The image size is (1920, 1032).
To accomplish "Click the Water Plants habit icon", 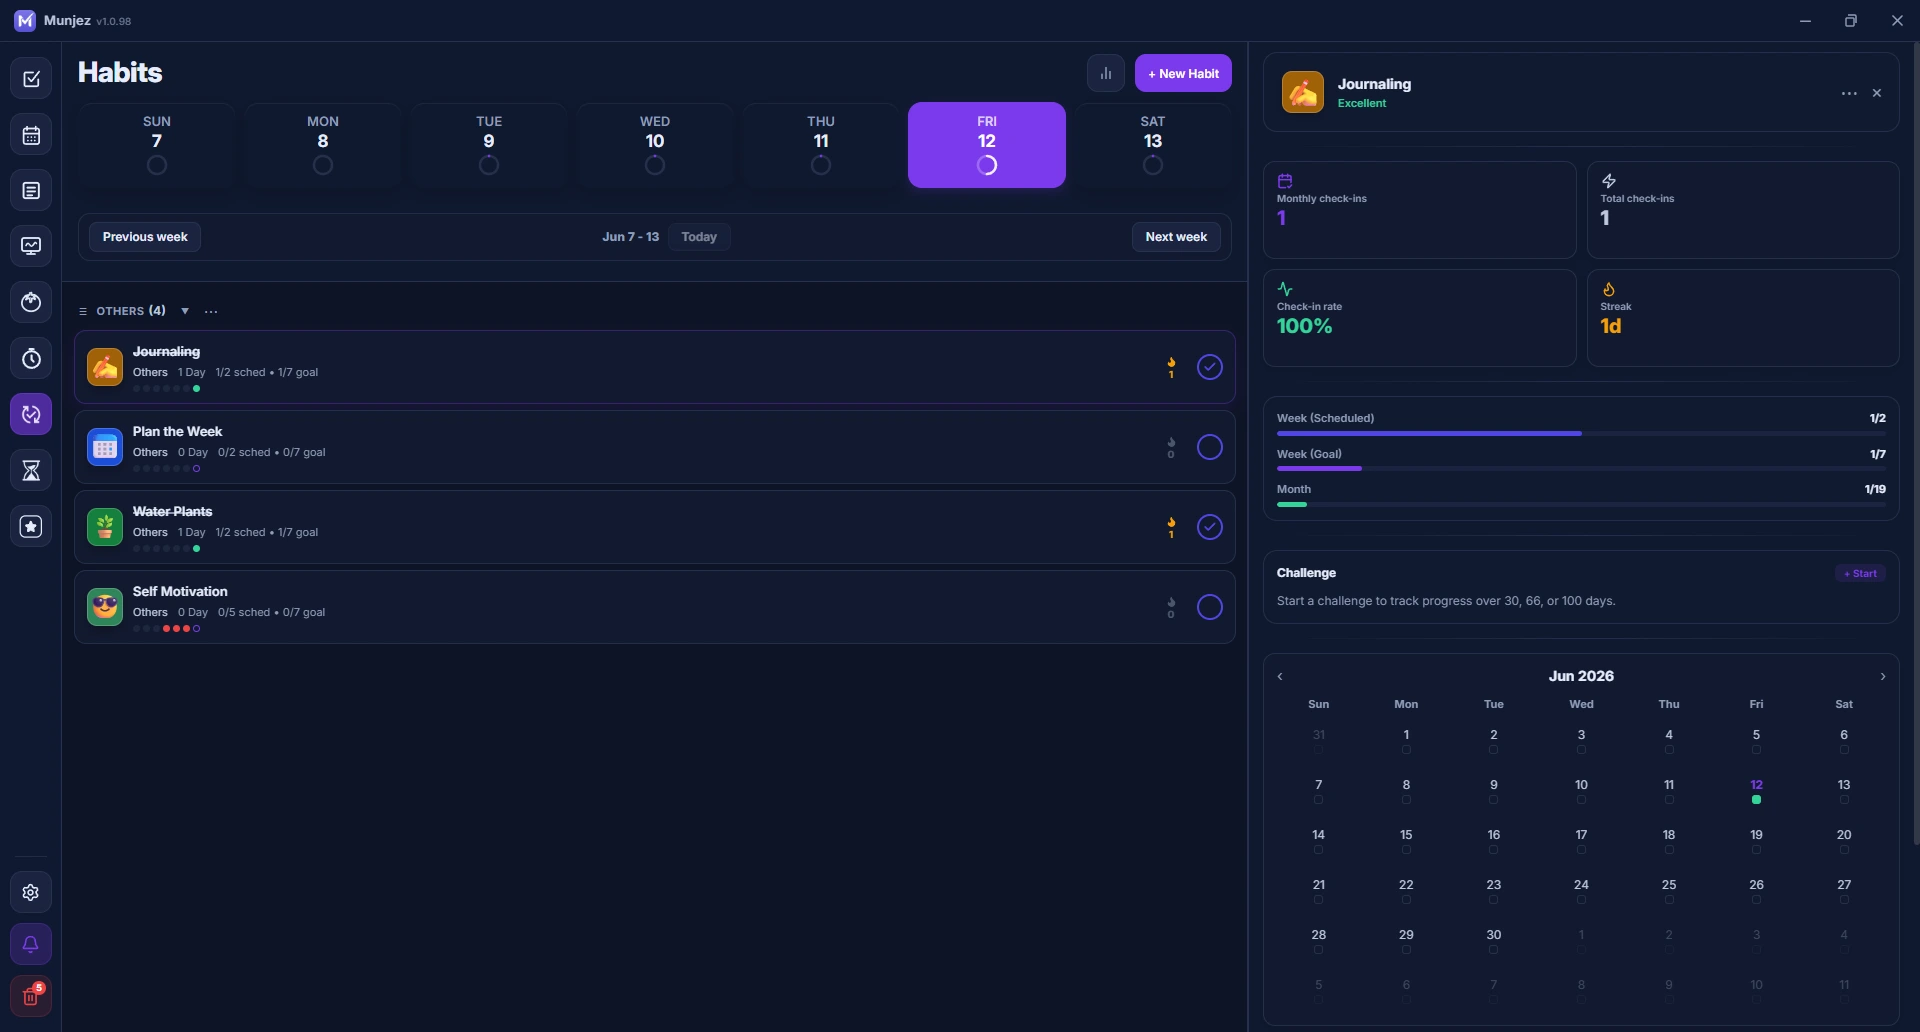I will pyautogui.click(x=105, y=527).
